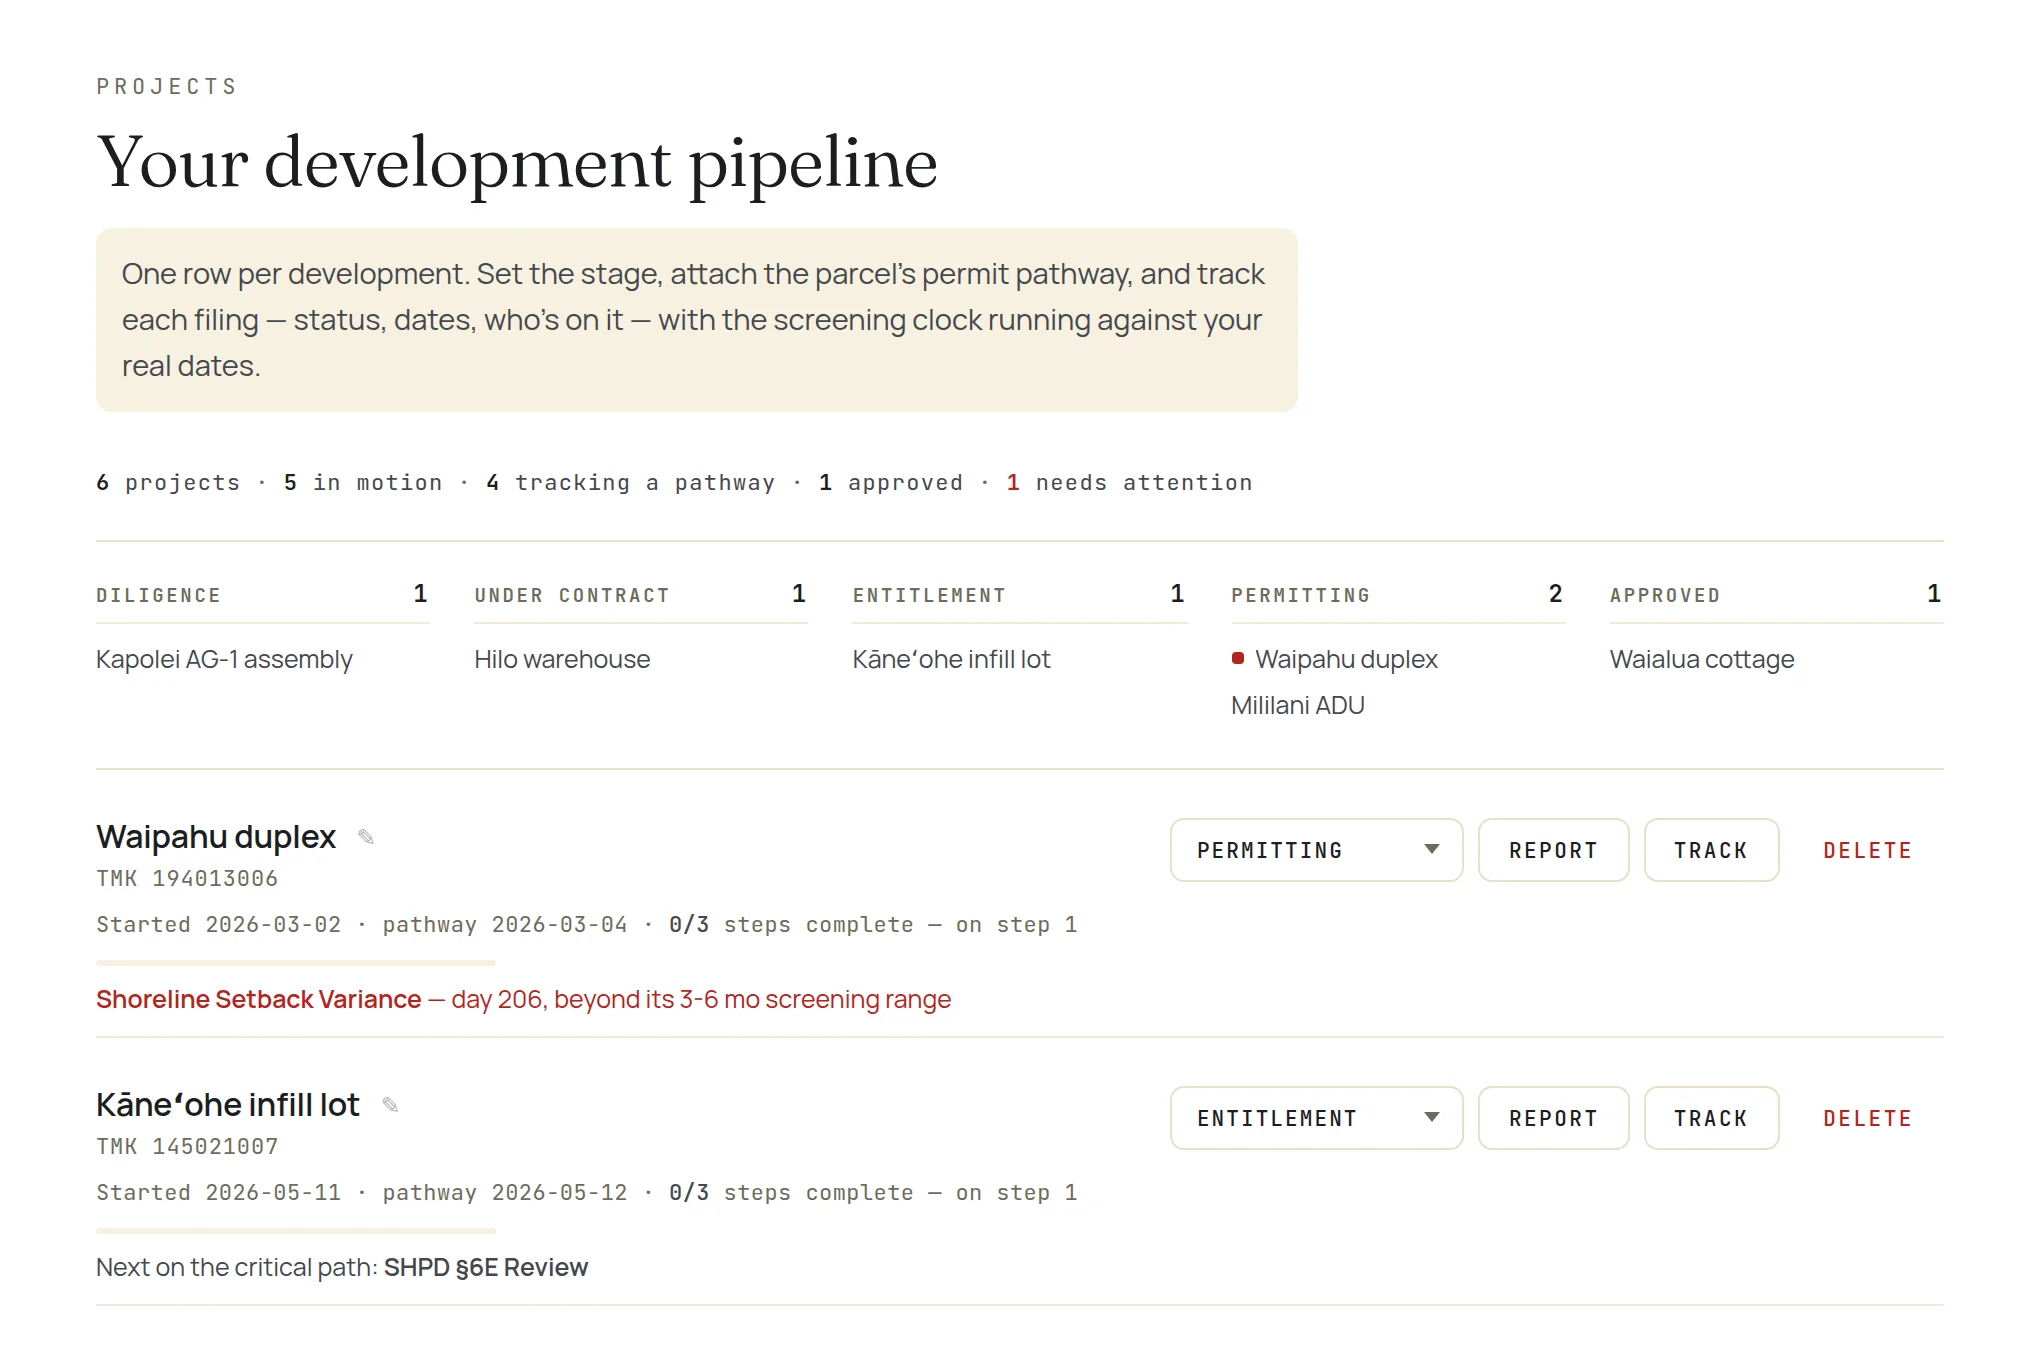Image resolution: width=2040 pixels, height=1362 pixels.
Task: Select Waipahu duplex in Permitting column
Action: (1346, 659)
